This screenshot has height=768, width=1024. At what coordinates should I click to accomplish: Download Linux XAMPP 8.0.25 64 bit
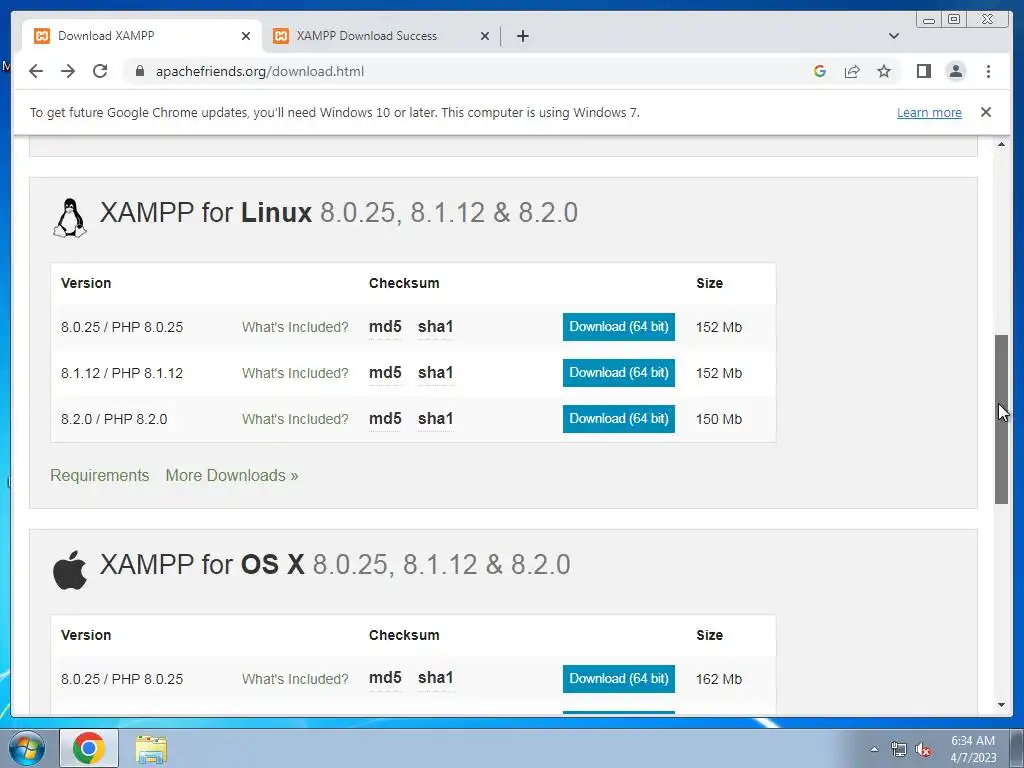click(618, 327)
